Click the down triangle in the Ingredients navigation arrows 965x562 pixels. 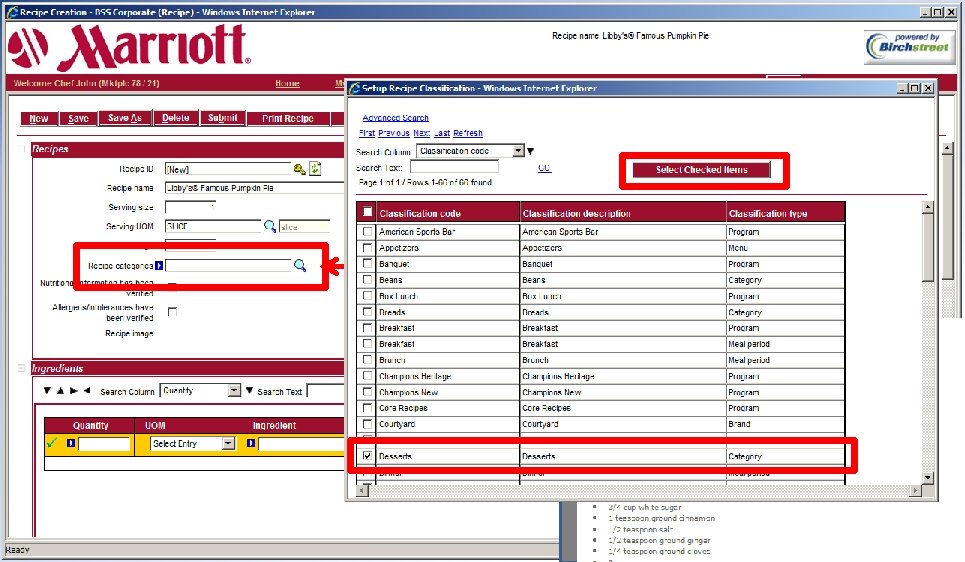(x=47, y=390)
